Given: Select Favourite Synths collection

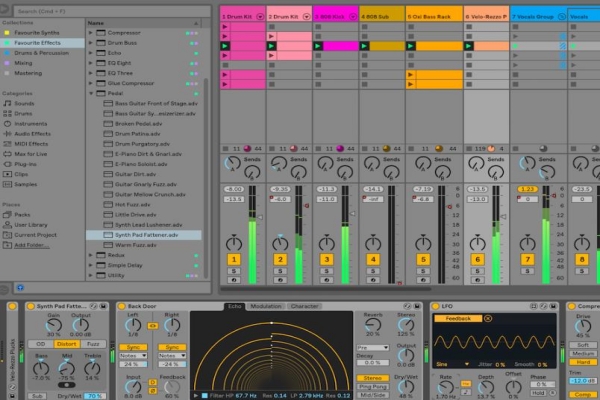Looking at the screenshot, I should click(x=37, y=33).
